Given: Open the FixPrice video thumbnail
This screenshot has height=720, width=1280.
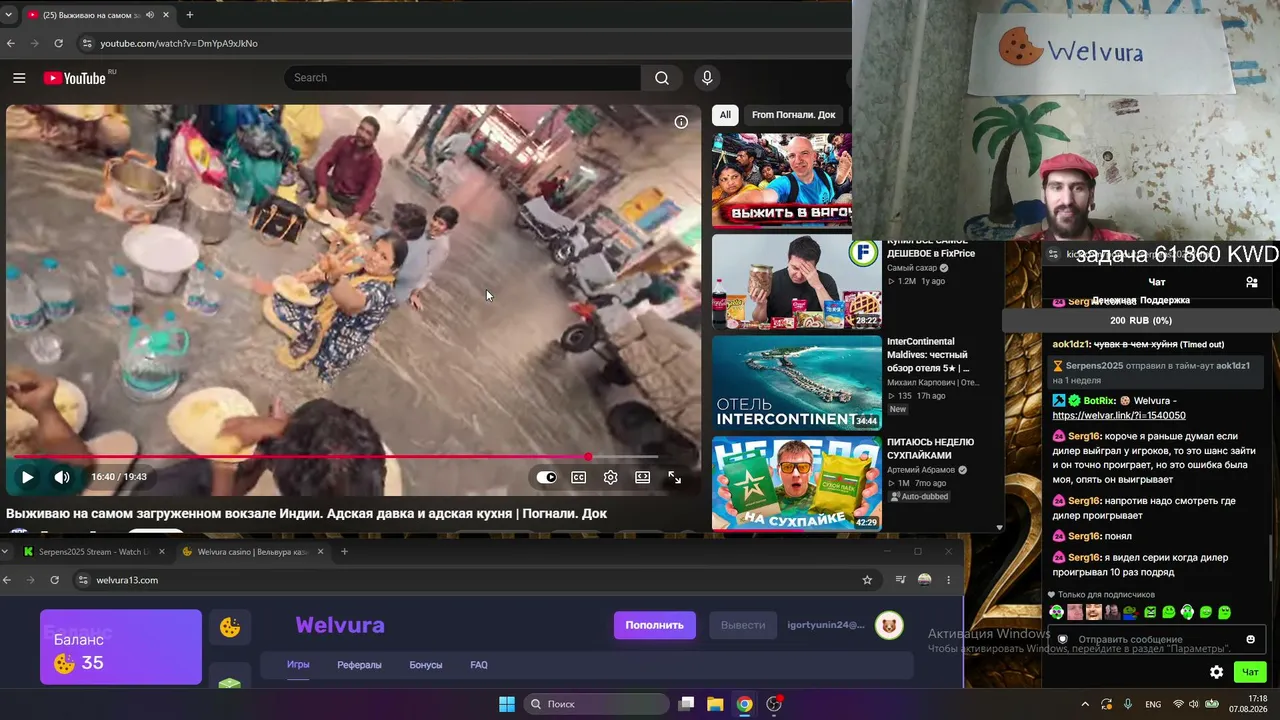Looking at the screenshot, I should coord(797,281).
